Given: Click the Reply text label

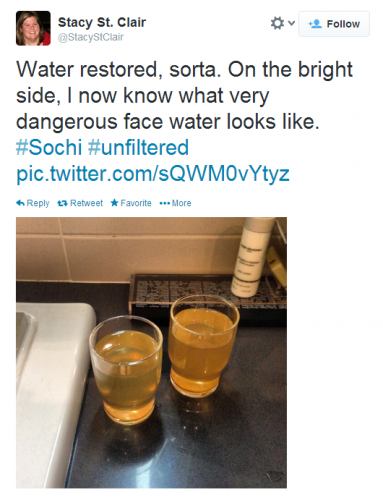Looking at the screenshot, I should click(38, 203).
